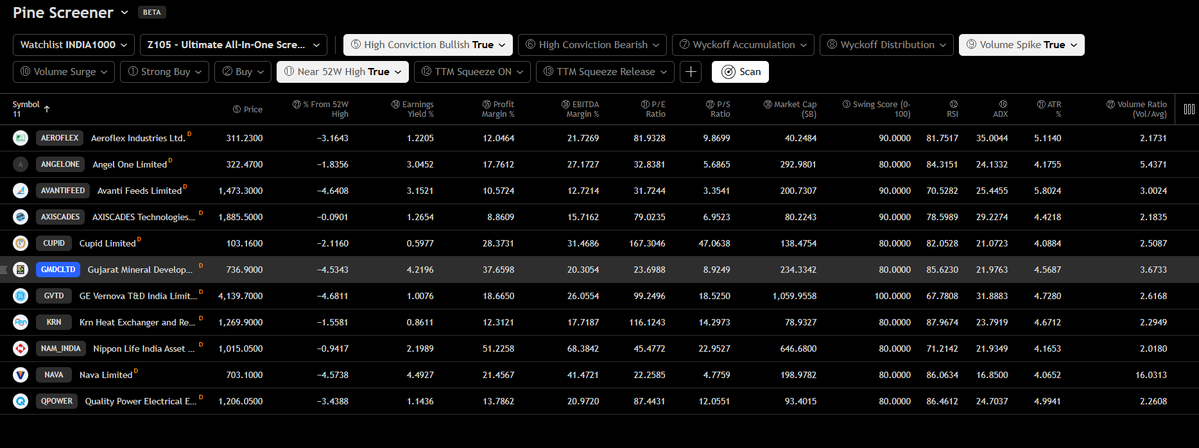
Task: Click the Nava Limited logo icon
Action: (x=21, y=375)
